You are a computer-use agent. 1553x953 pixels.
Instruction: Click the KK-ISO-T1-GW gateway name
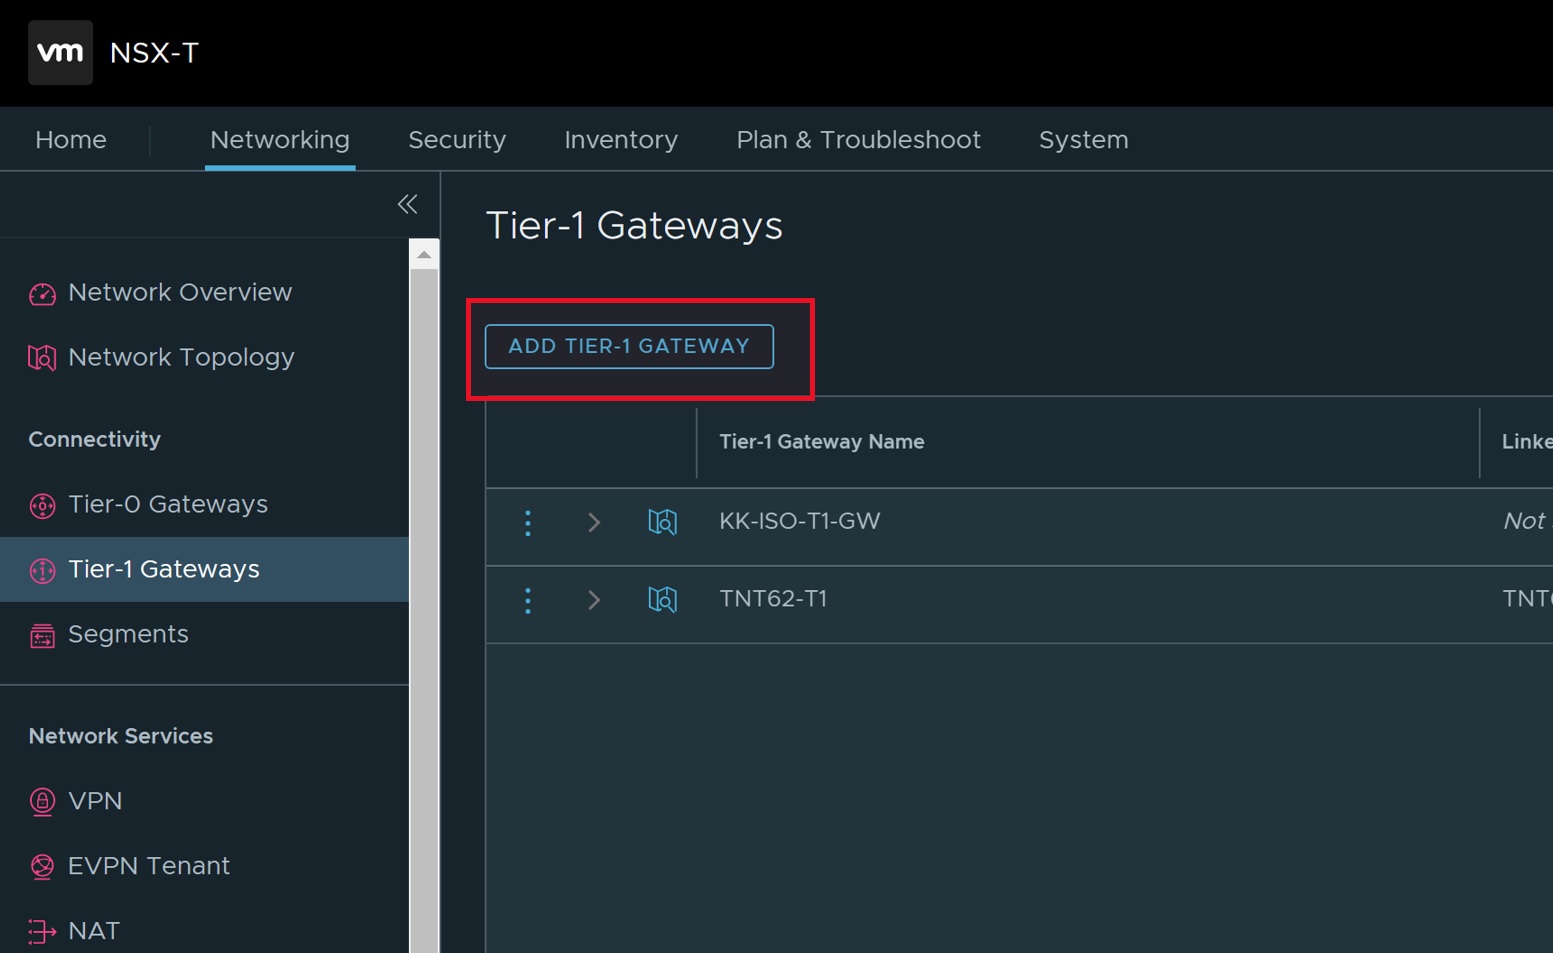click(799, 521)
